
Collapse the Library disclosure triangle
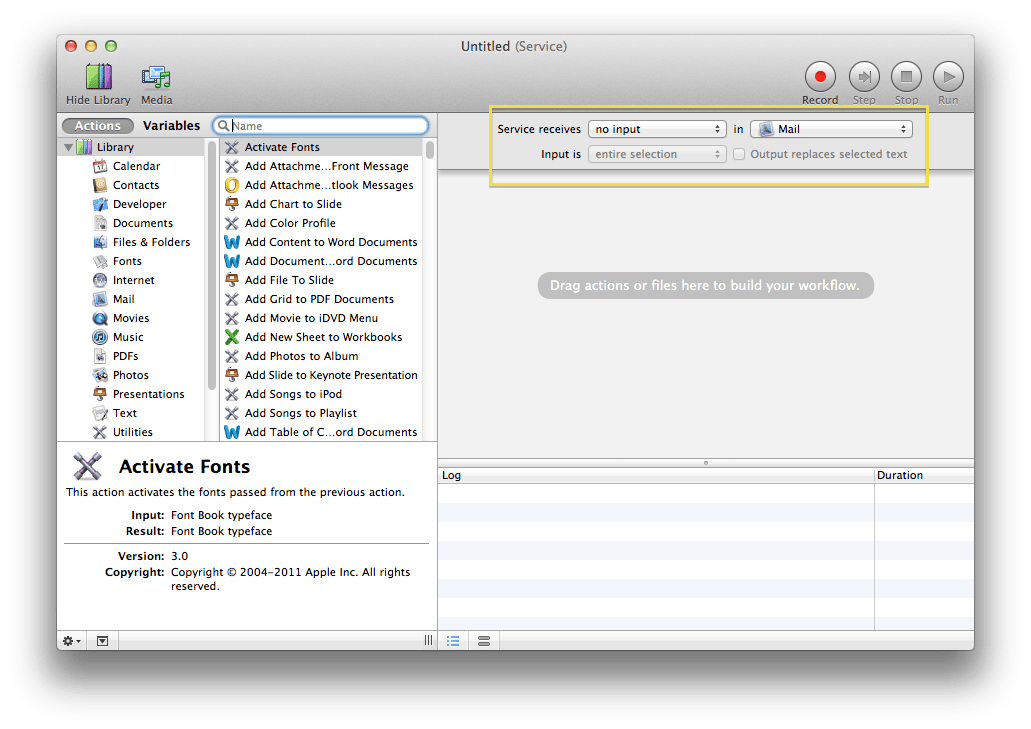[68, 147]
